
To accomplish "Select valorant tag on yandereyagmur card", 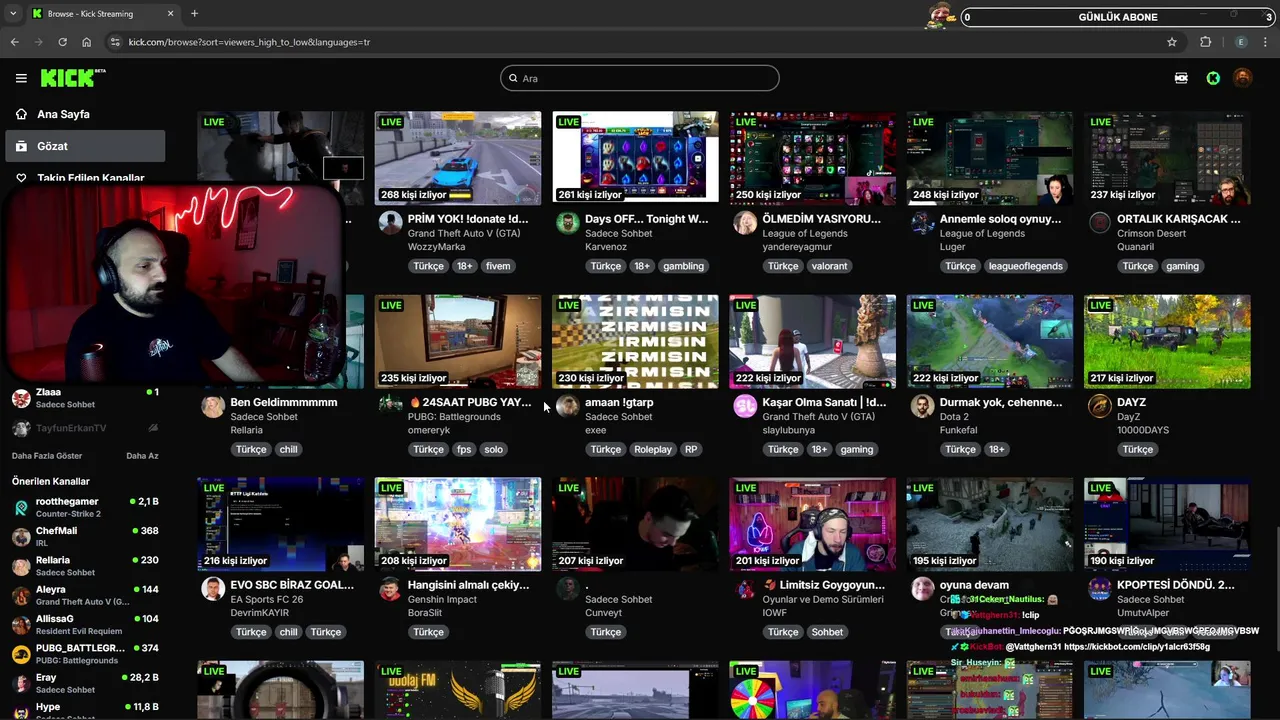I will (x=829, y=266).
